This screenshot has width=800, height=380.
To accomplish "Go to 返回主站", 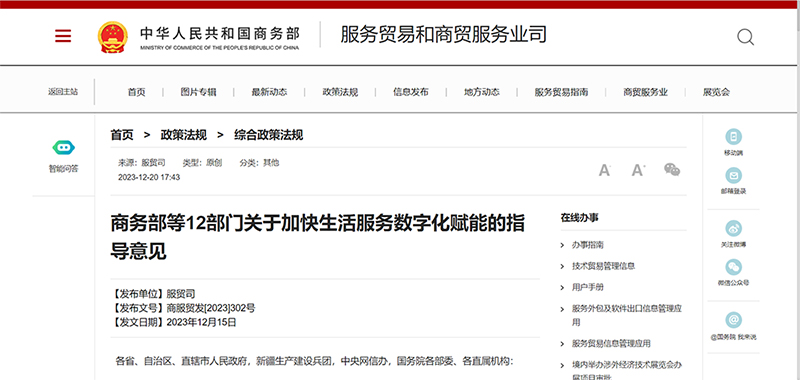I will pos(63,92).
